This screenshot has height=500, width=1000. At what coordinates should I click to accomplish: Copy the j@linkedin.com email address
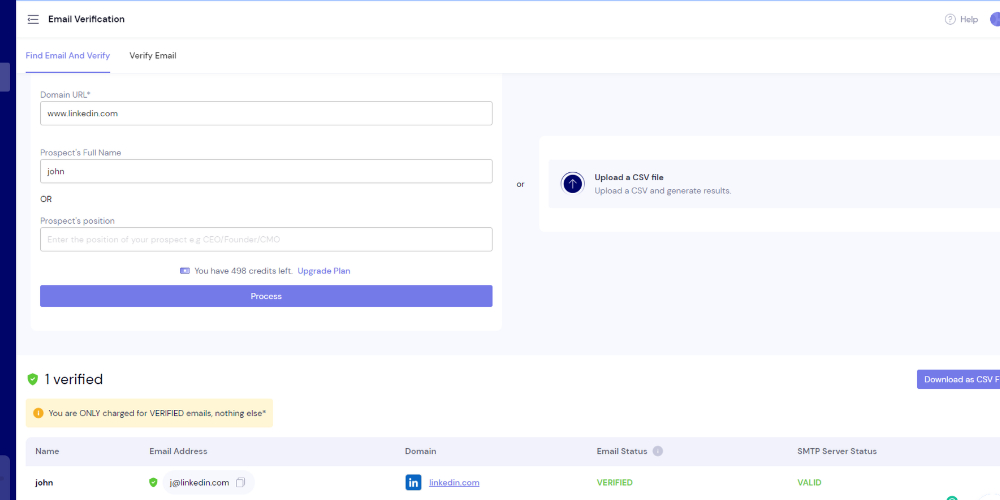(240, 482)
